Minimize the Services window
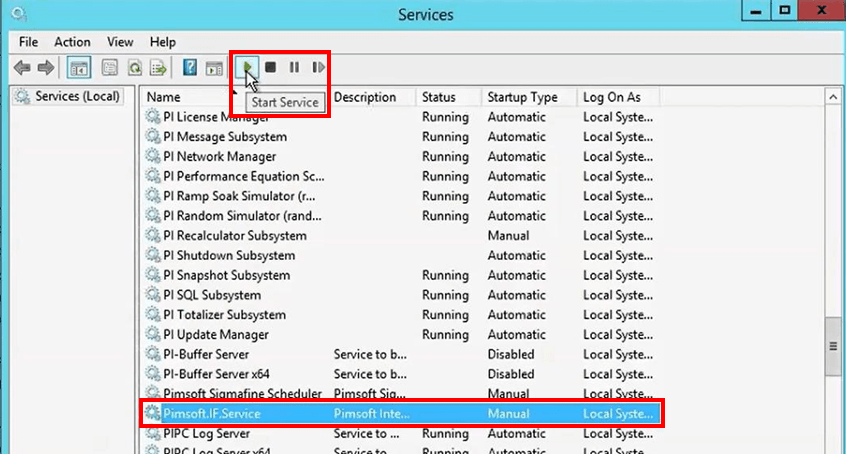Screen dimensions: 846x454 click(756, 11)
